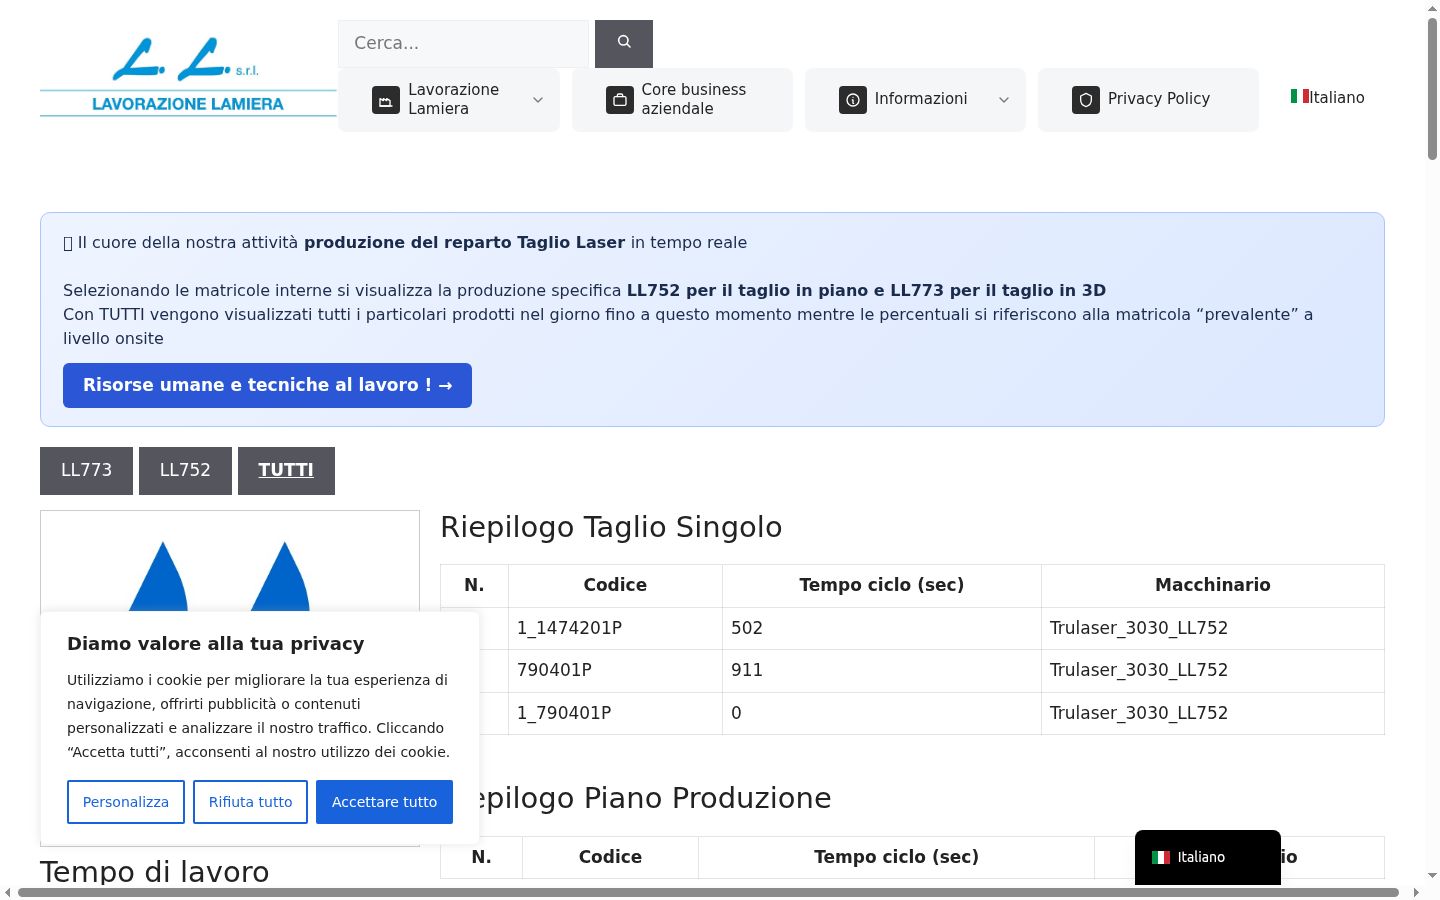The height and width of the screenshot is (900, 1440).
Task: Click the Italian flag next to Italiano in header
Action: pos(1299,96)
